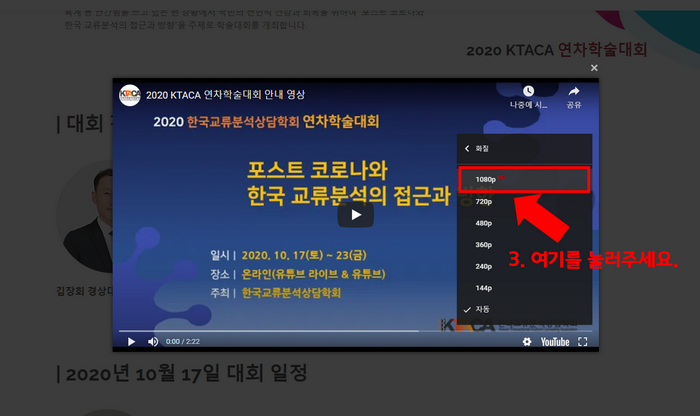Screen dimensions: 700x416
Task: Click the large center play button
Action: click(x=355, y=215)
